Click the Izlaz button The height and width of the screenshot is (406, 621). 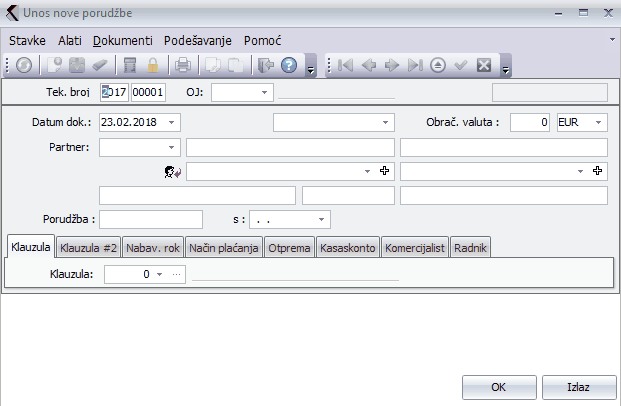pyautogui.click(x=577, y=386)
